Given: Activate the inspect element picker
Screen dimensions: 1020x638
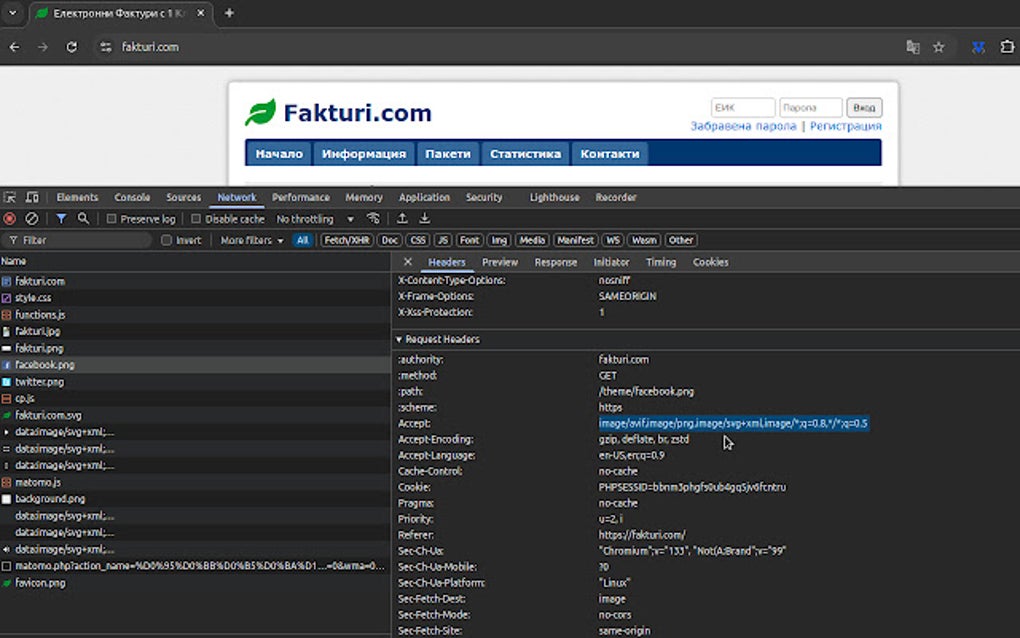Looking at the screenshot, I should point(11,198).
